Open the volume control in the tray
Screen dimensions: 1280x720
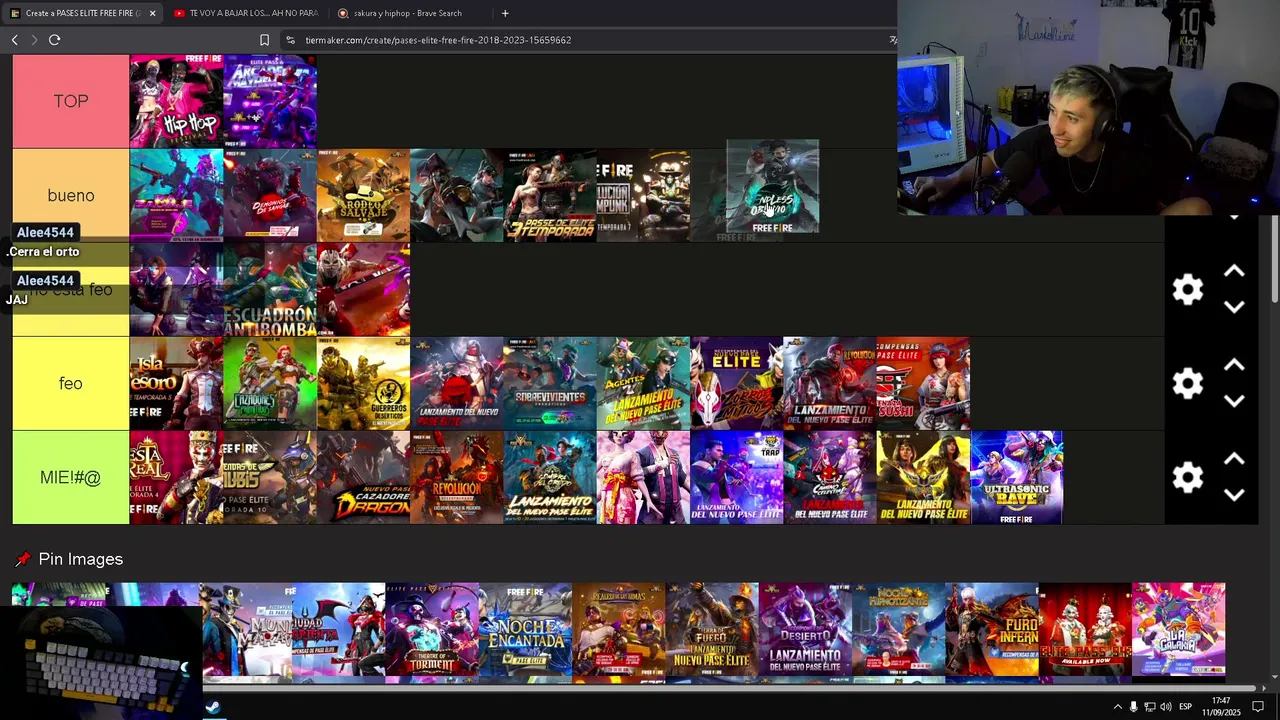[x=1165, y=707]
